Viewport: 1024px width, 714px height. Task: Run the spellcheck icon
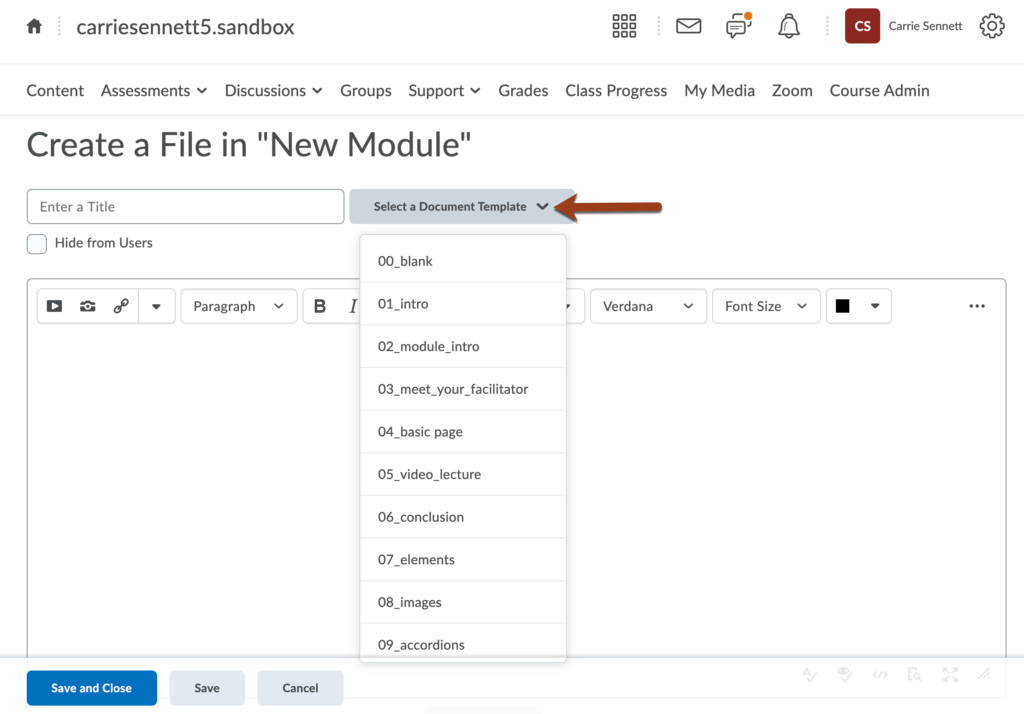pyautogui.click(x=810, y=675)
